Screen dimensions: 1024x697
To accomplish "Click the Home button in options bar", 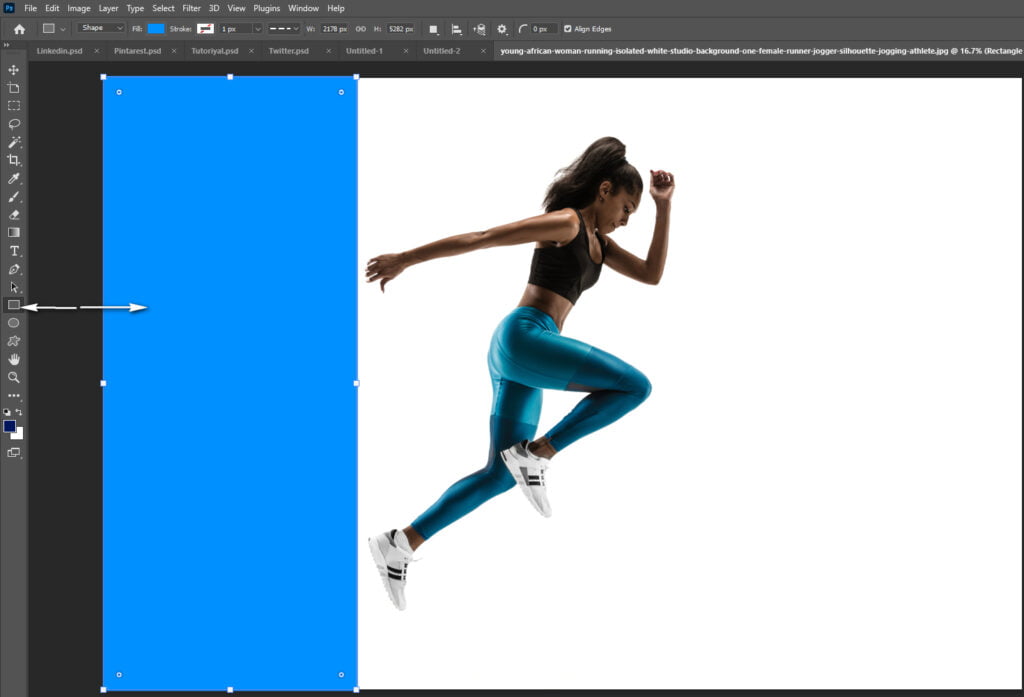I will tap(20, 29).
